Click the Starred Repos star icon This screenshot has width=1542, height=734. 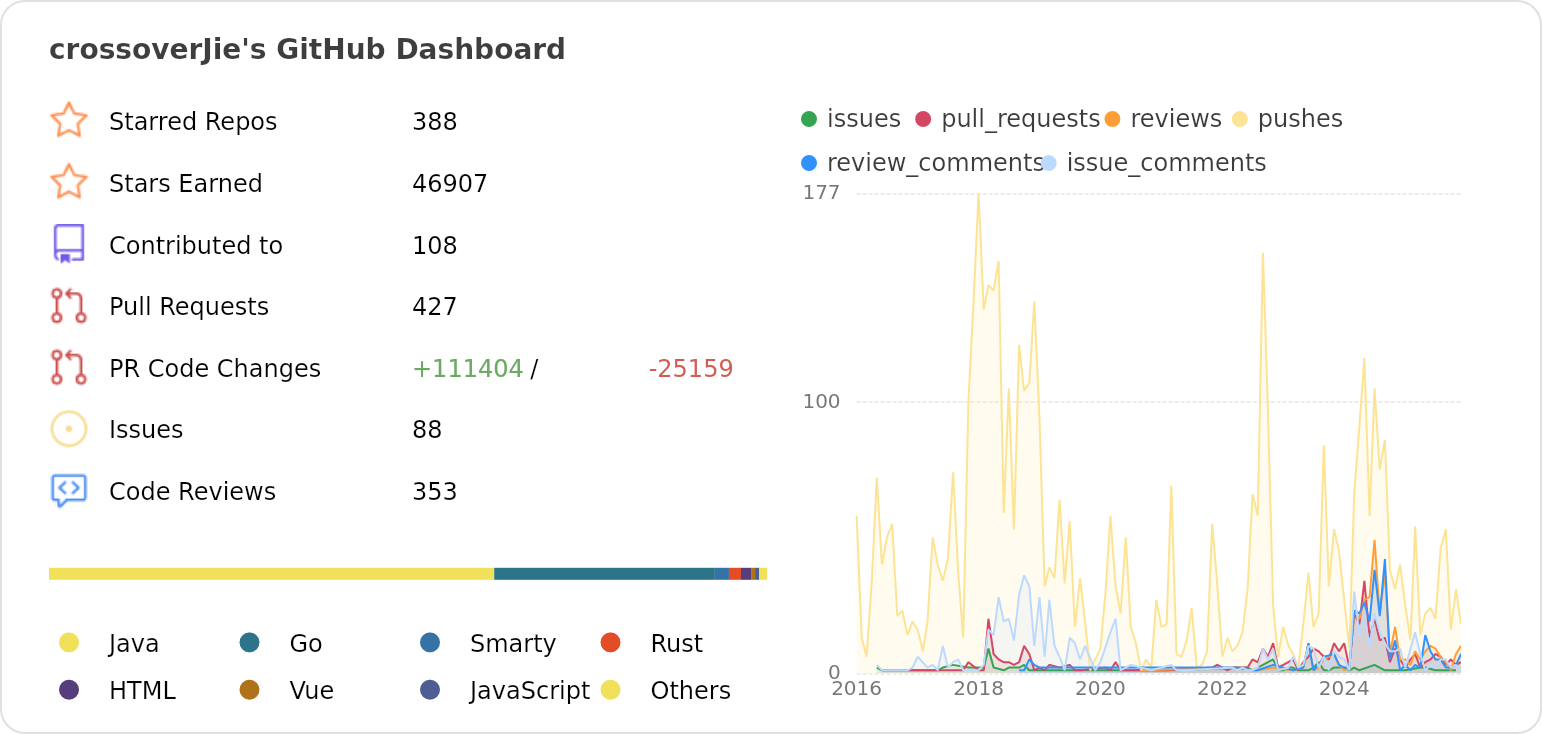[x=69, y=120]
